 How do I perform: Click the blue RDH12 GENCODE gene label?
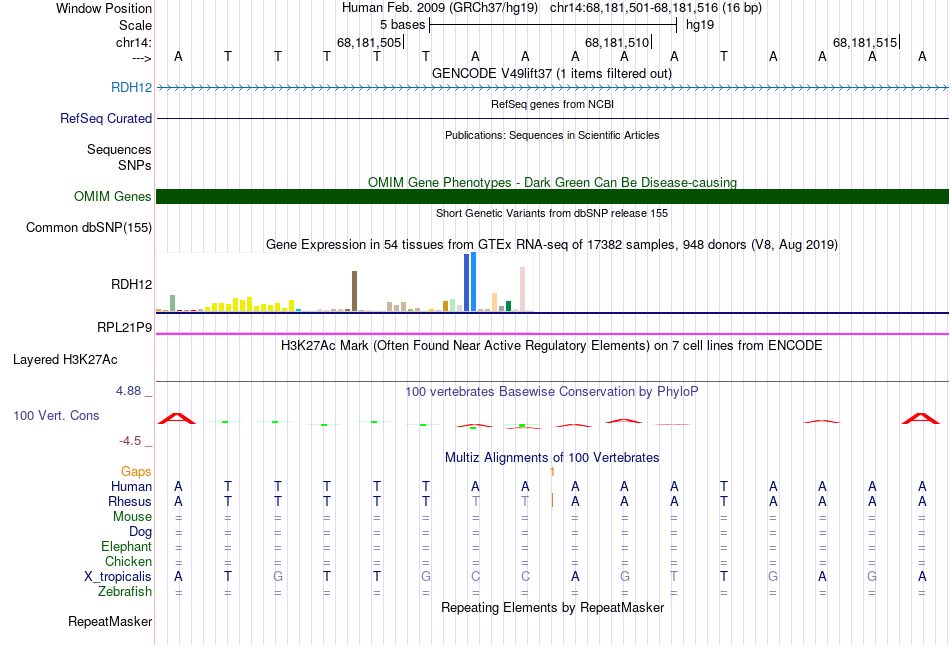click(131, 88)
